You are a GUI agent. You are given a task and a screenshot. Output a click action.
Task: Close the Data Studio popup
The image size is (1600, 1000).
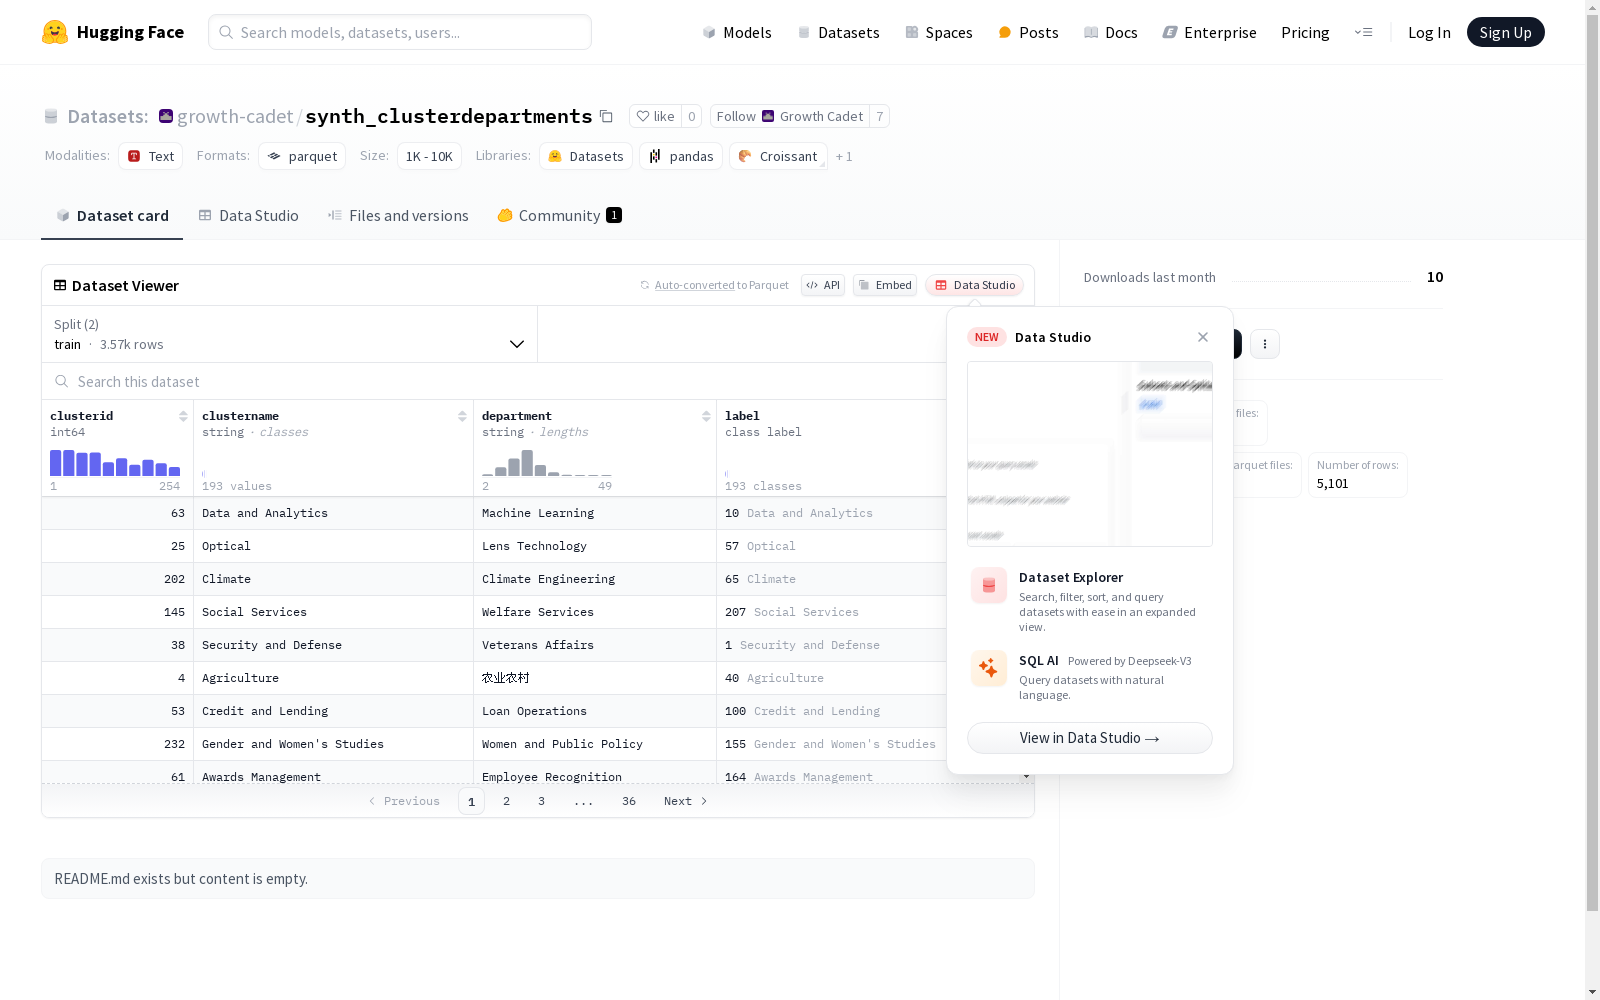coord(1203,337)
